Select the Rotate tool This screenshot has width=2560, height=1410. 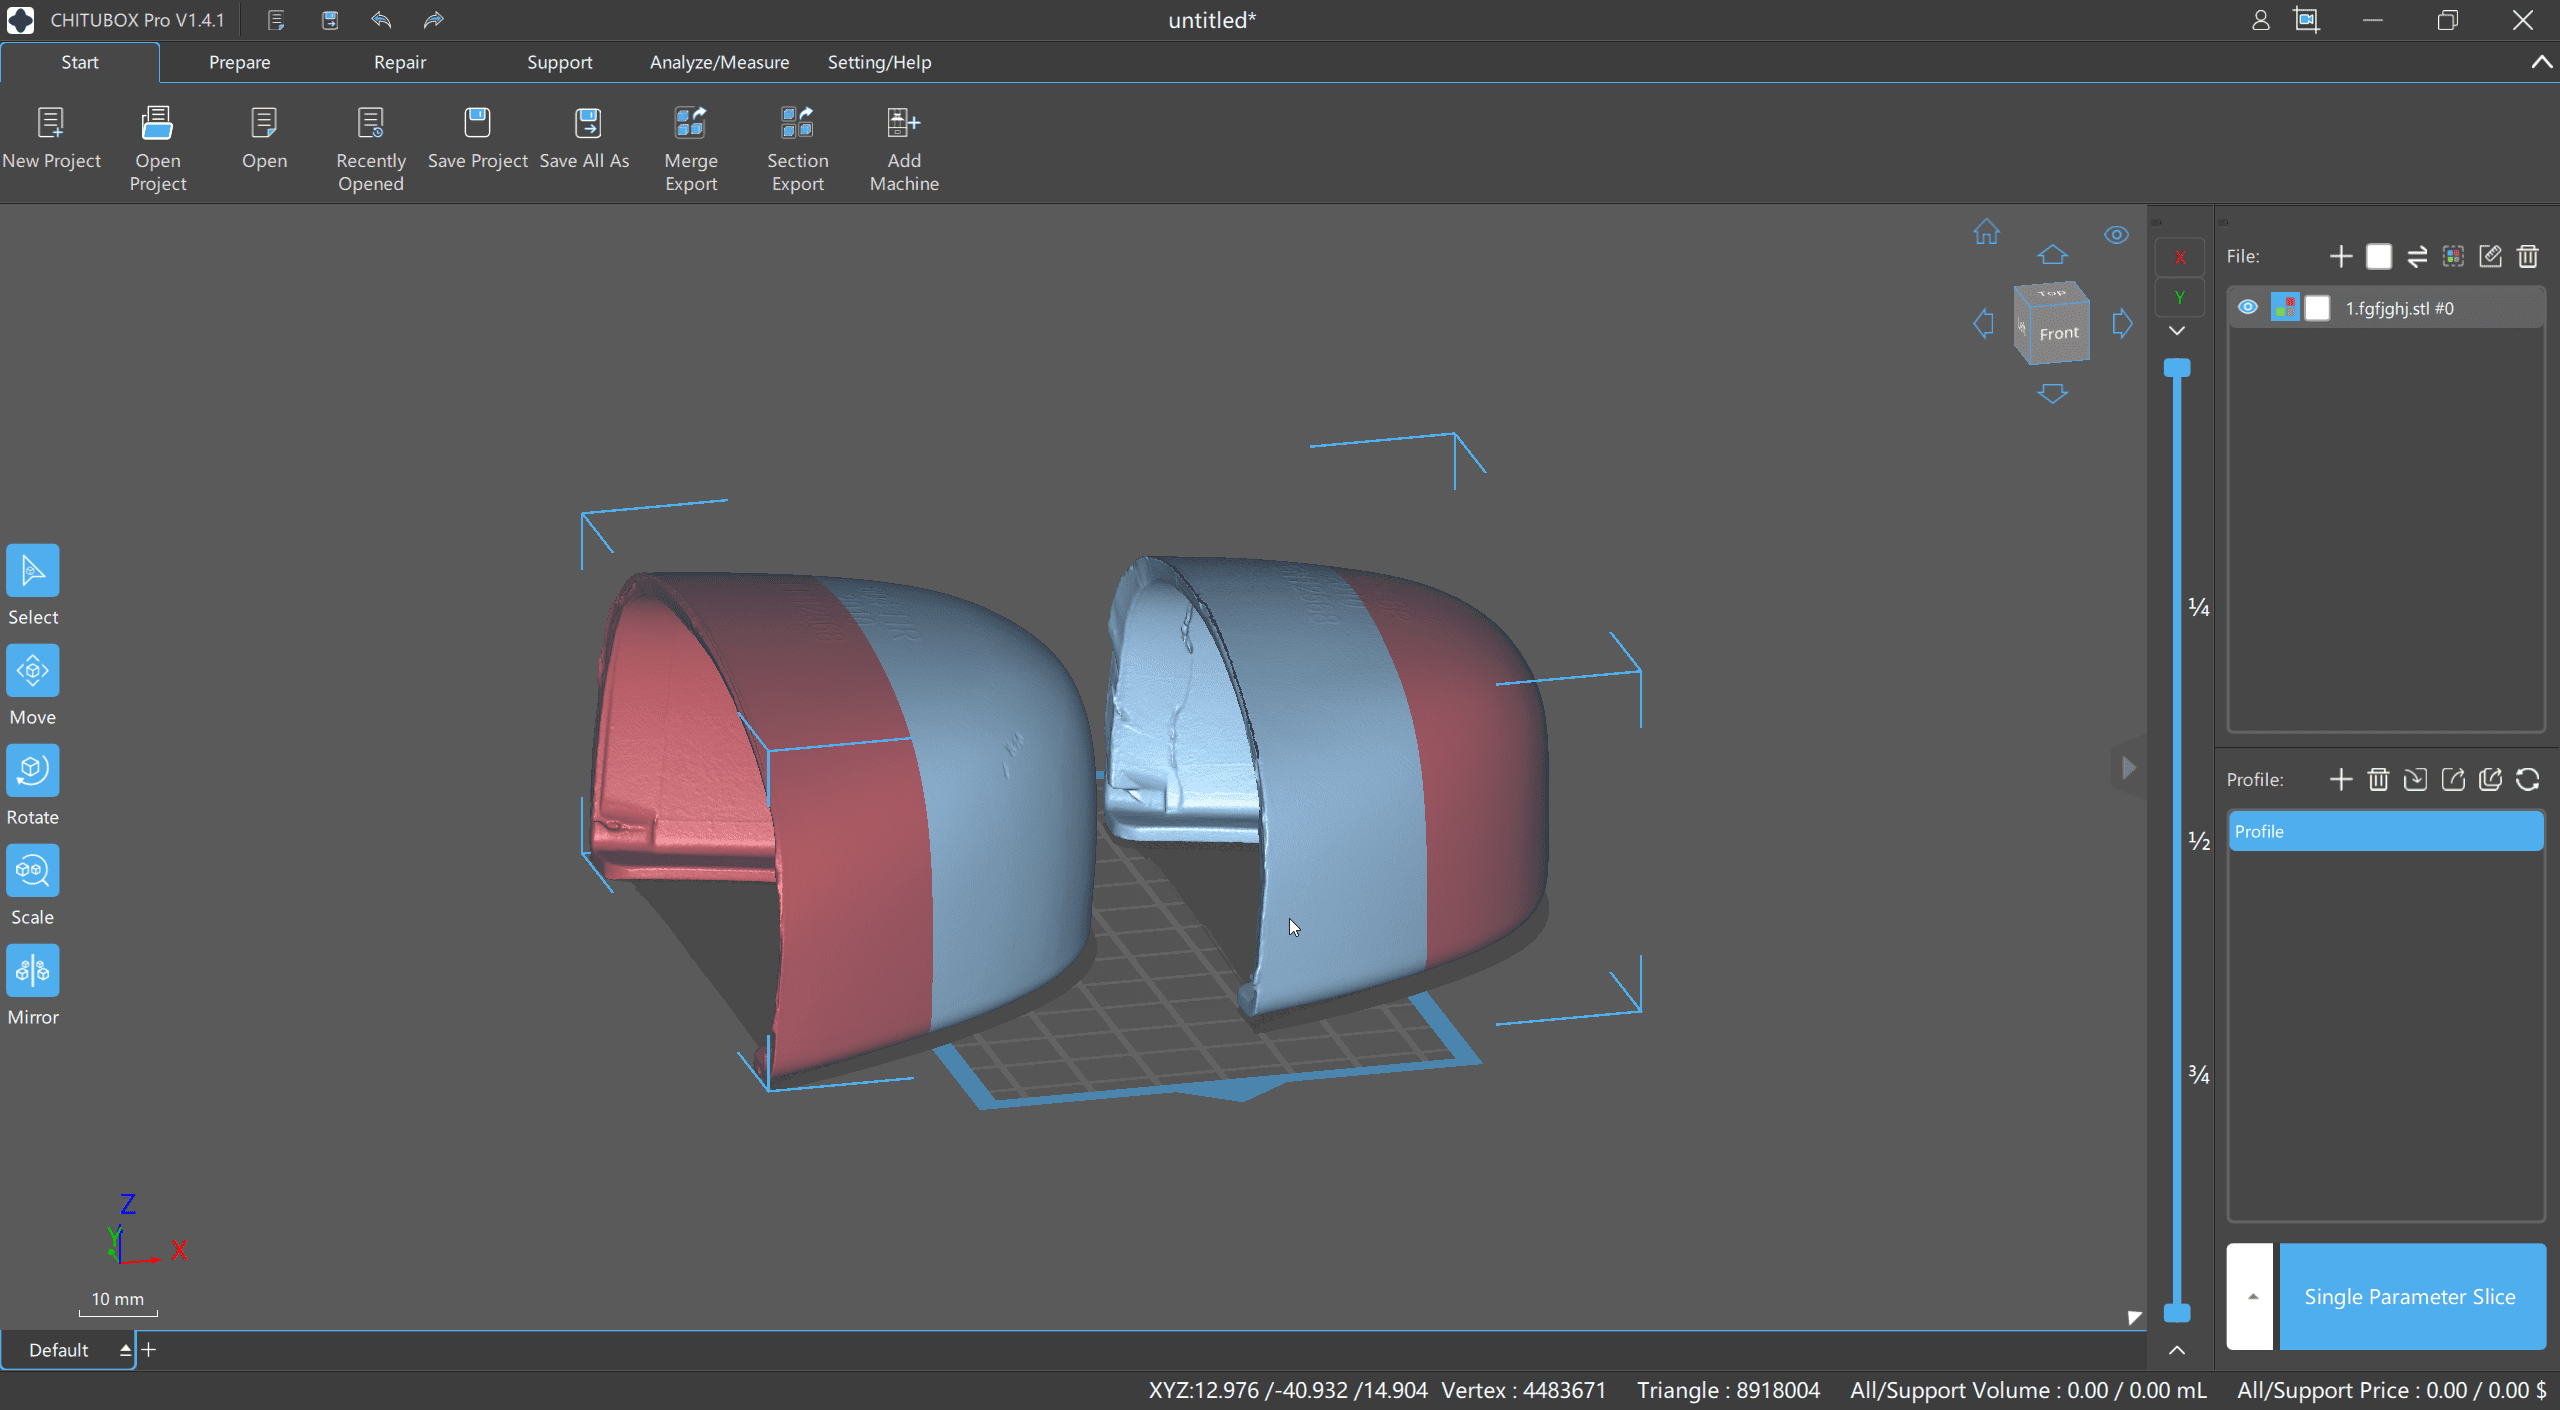[33, 771]
